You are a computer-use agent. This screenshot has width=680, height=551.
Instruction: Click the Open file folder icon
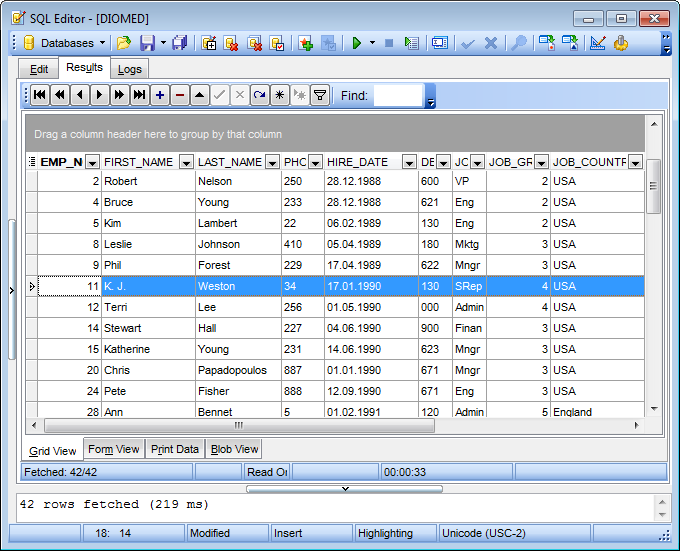click(124, 43)
